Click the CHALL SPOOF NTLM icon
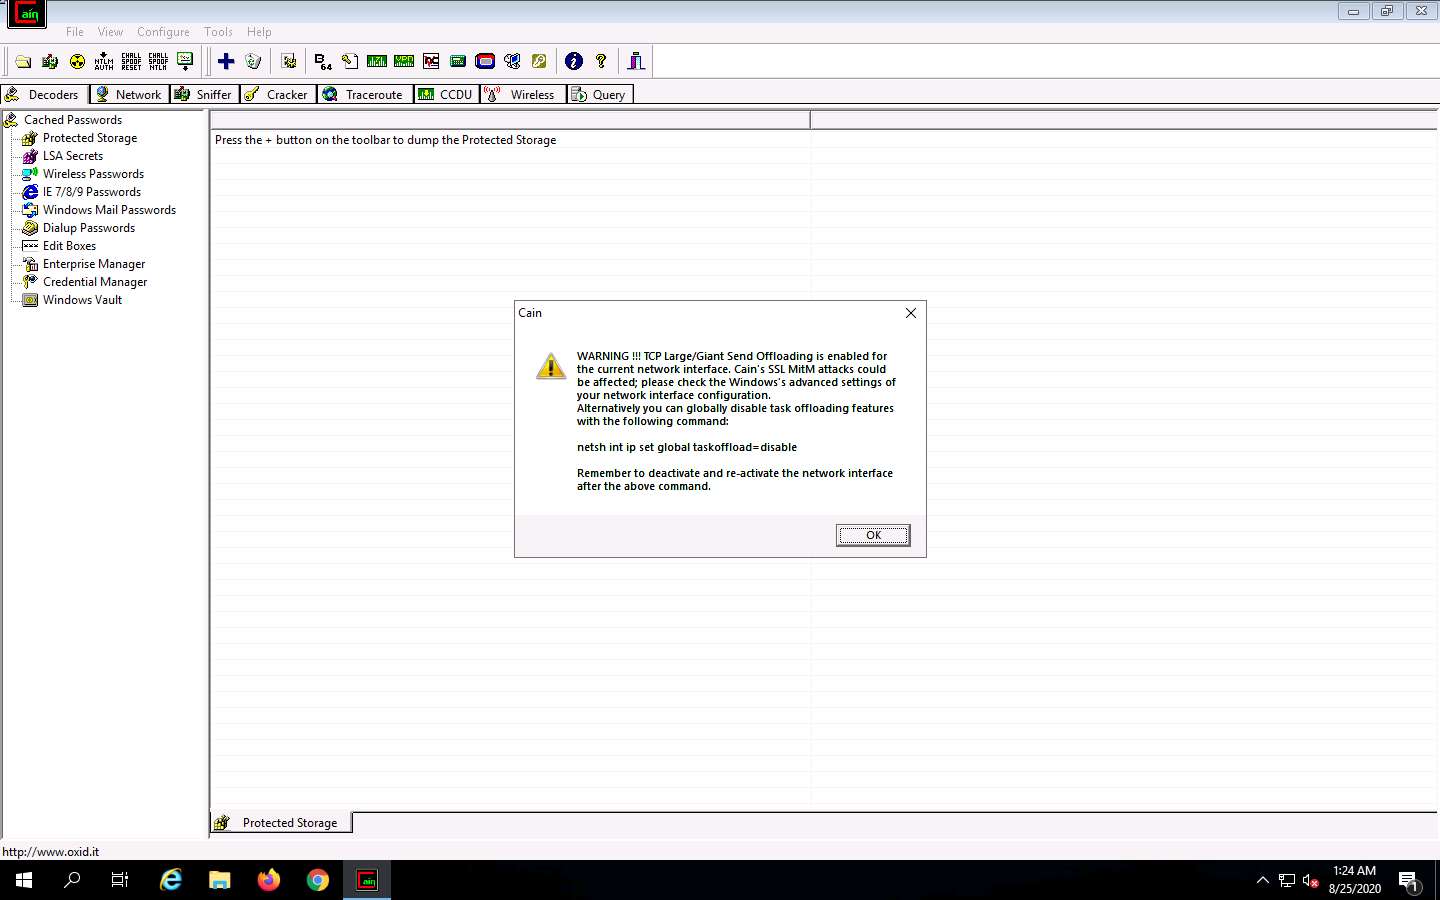 [x=158, y=61]
